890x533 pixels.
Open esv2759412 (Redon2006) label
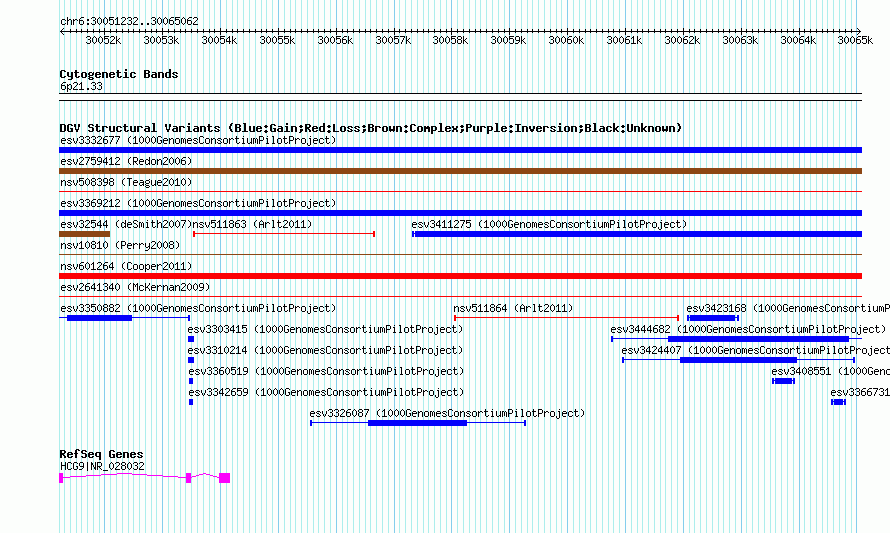point(126,161)
